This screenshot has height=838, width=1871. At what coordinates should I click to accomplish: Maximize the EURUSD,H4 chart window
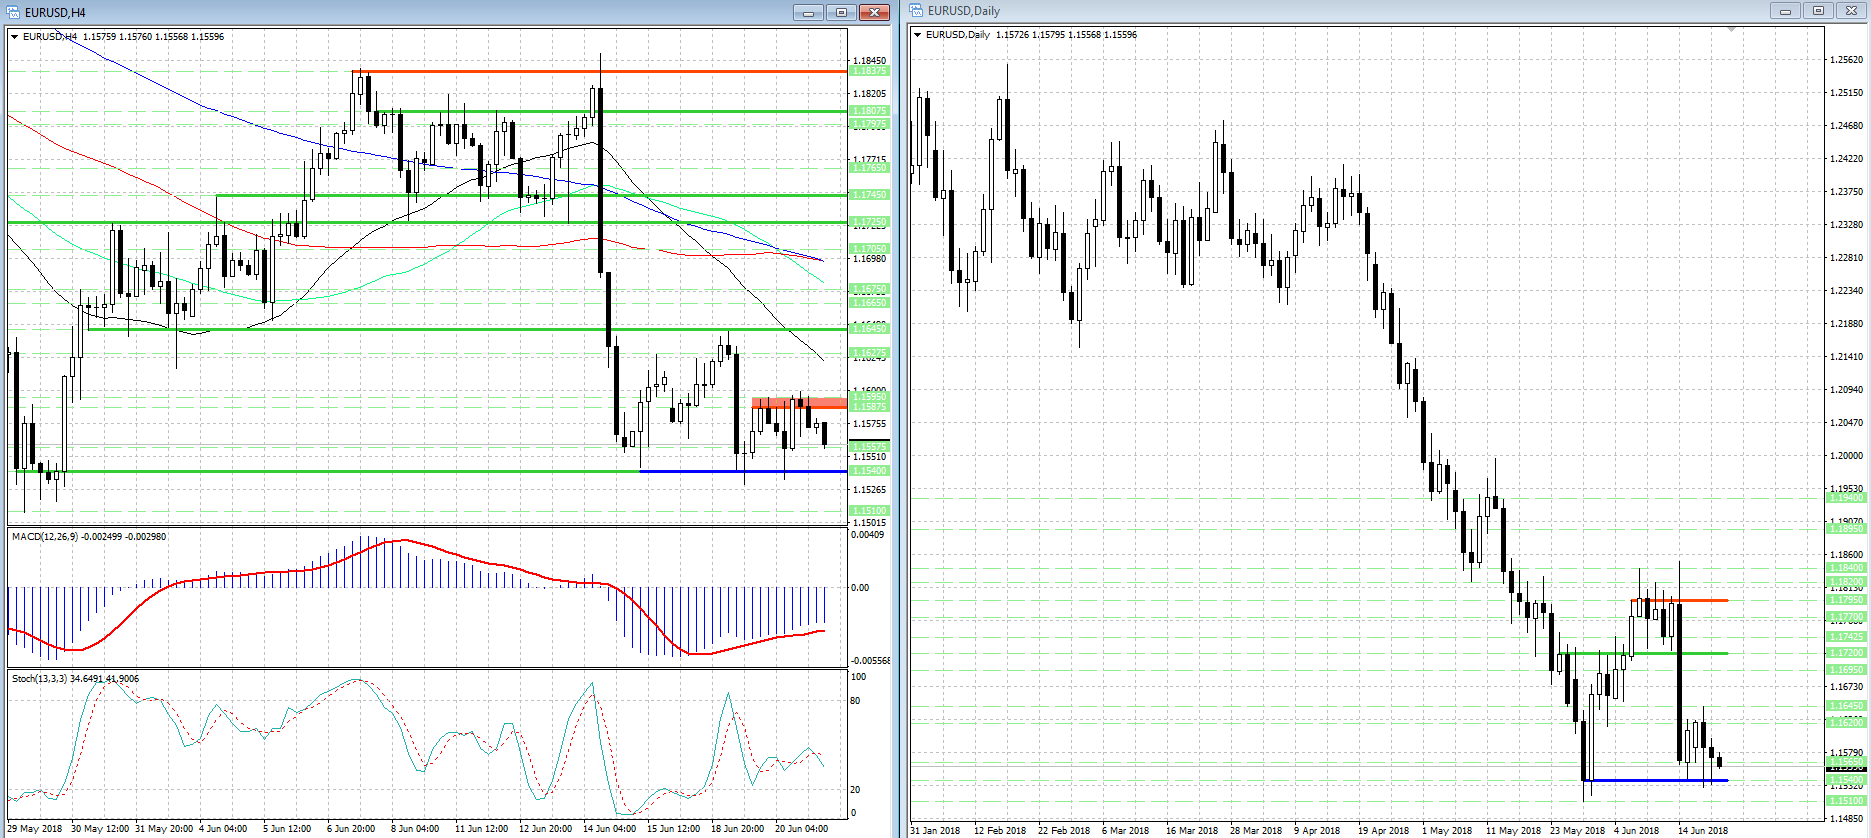tap(841, 12)
